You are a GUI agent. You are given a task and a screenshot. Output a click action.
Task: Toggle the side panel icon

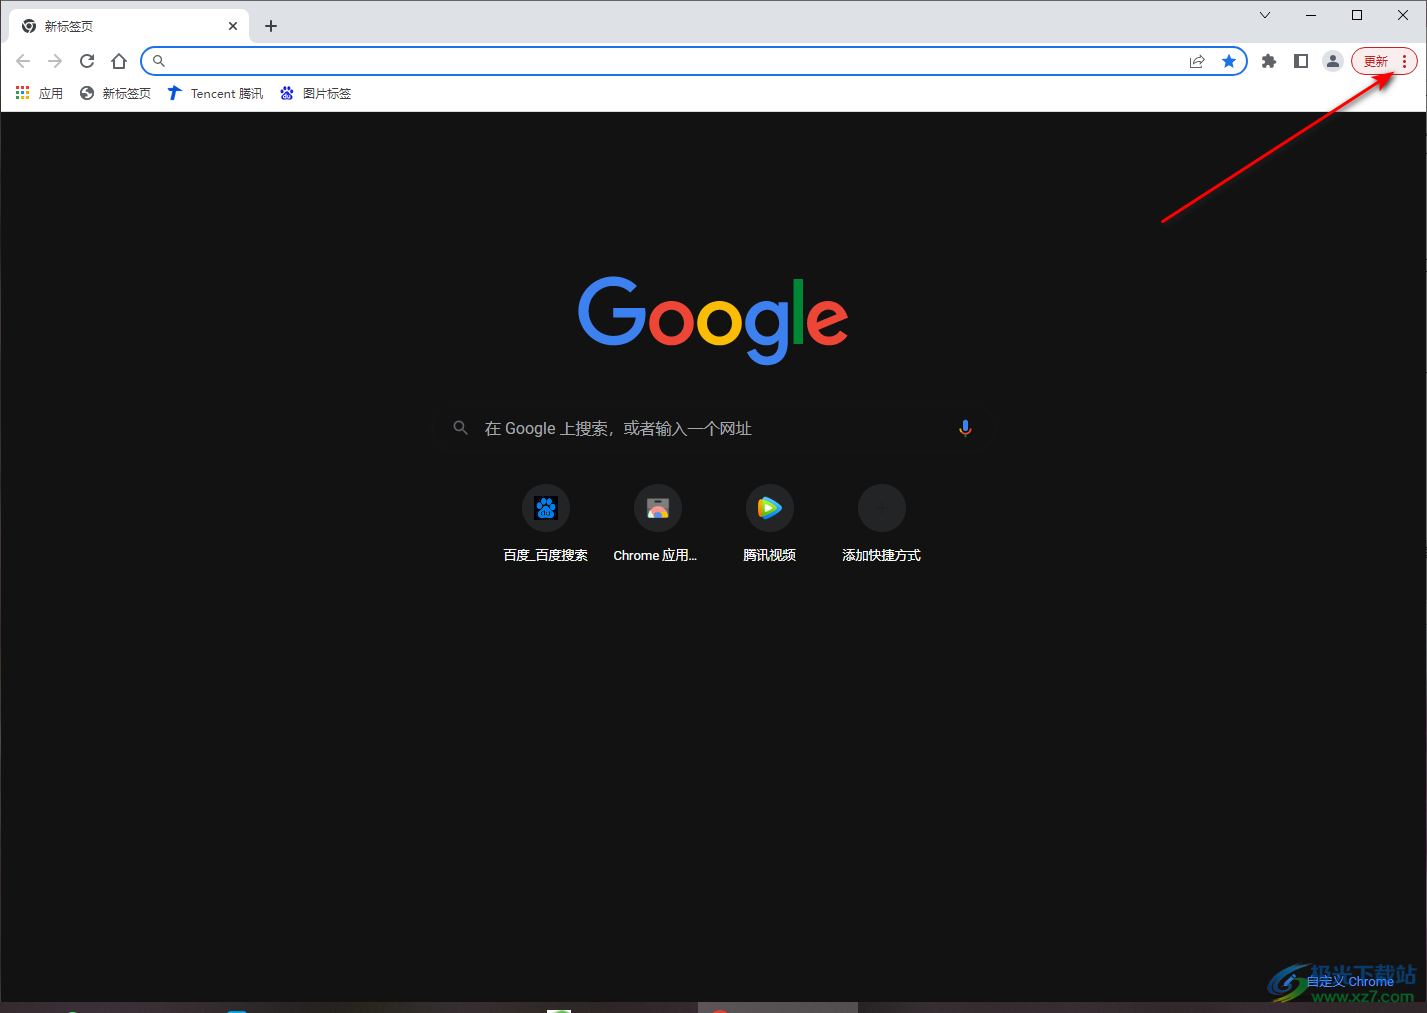(x=1301, y=61)
